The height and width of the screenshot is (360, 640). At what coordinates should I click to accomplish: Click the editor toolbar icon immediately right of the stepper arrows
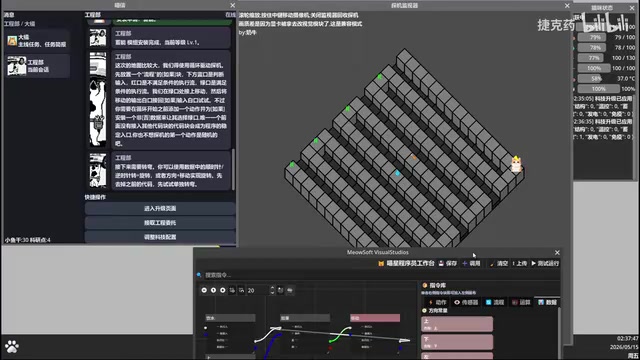pos(280,290)
